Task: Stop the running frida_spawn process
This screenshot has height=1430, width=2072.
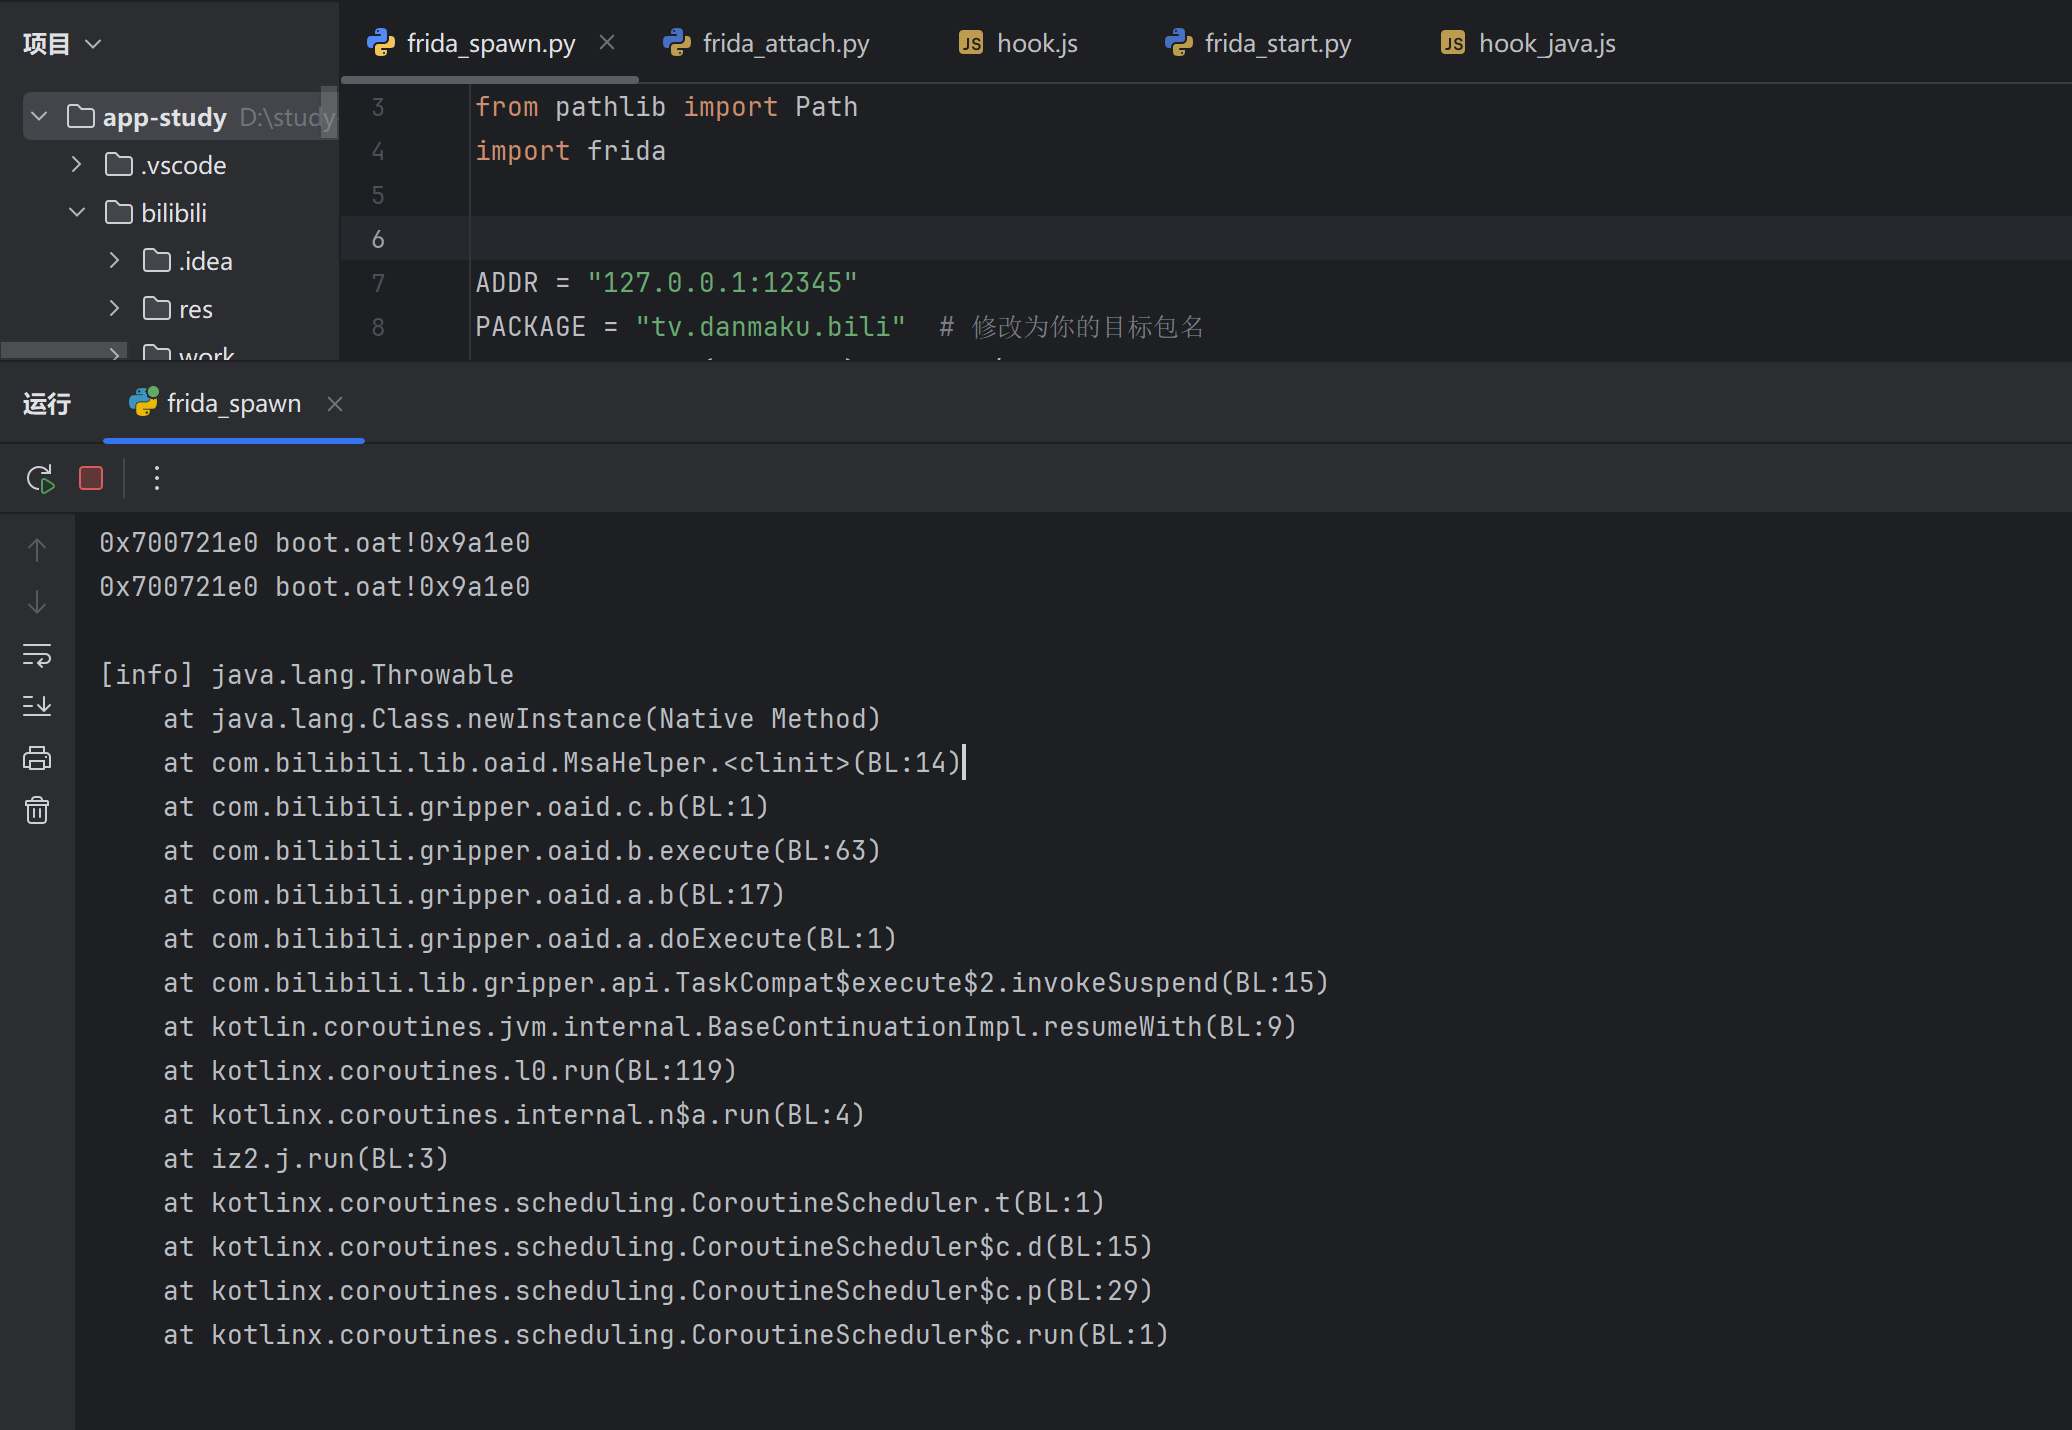Action: pyautogui.click(x=91, y=478)
